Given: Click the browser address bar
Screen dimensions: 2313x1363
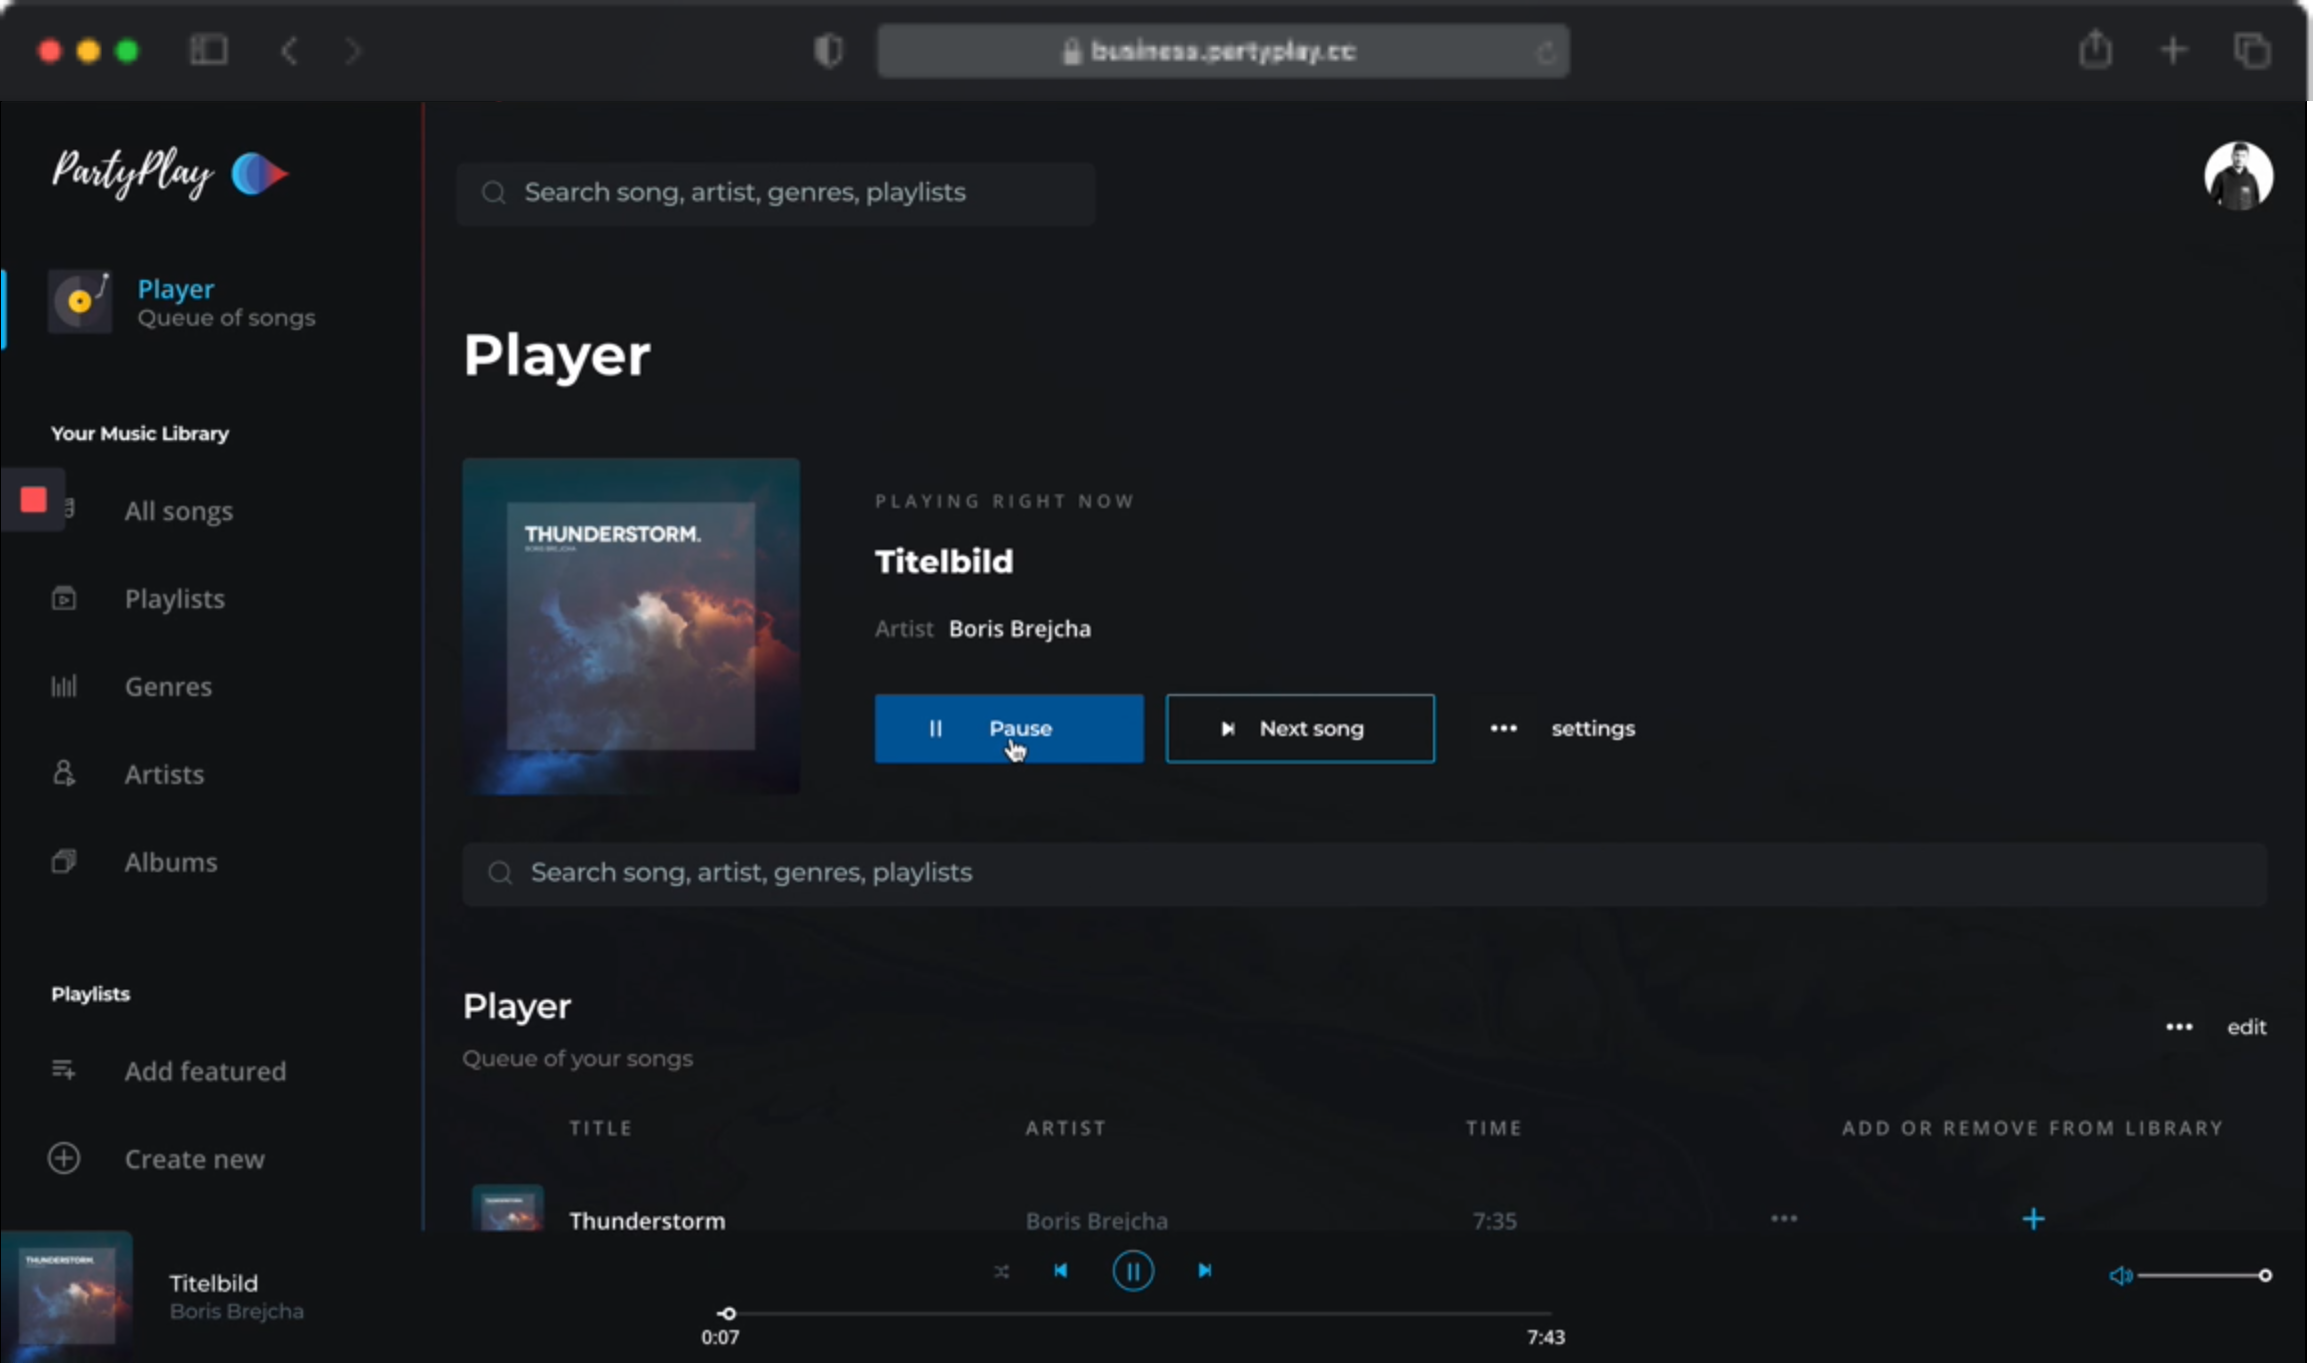Looking at the screenshot, I should point(1223,51).
